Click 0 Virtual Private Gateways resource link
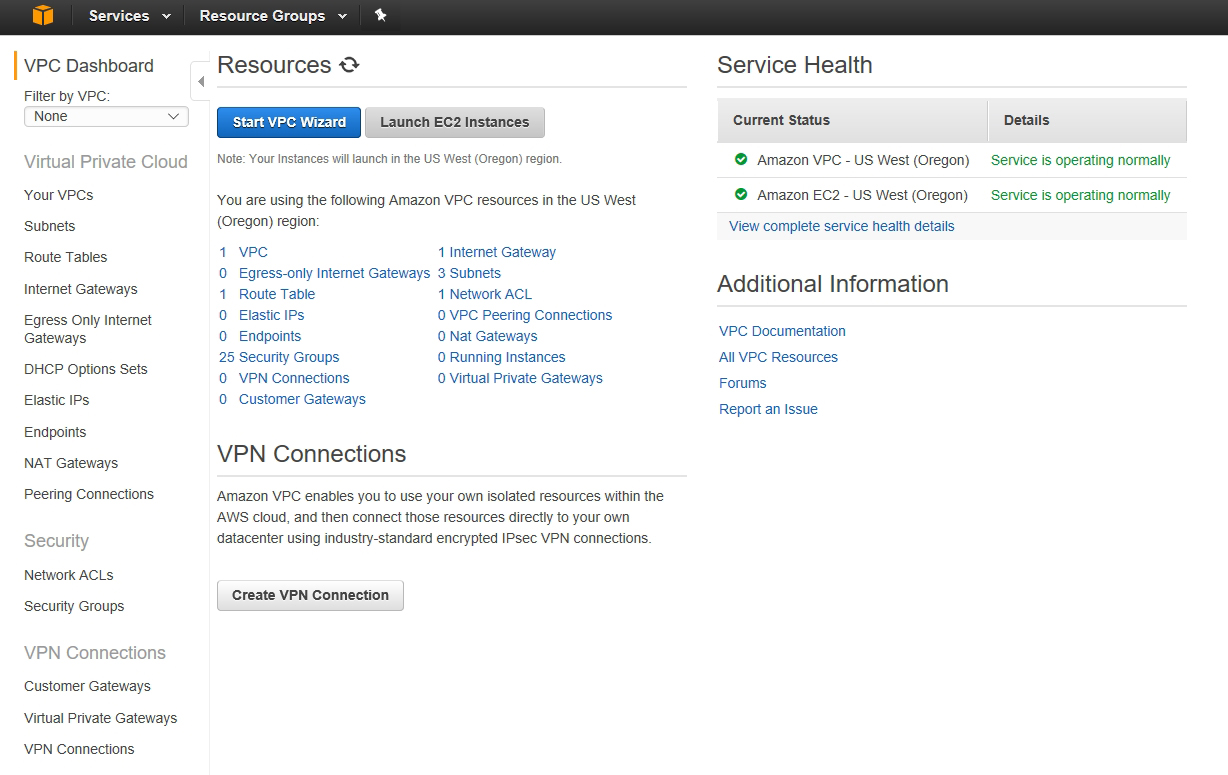1228x775 pixels. coord(520,378)
